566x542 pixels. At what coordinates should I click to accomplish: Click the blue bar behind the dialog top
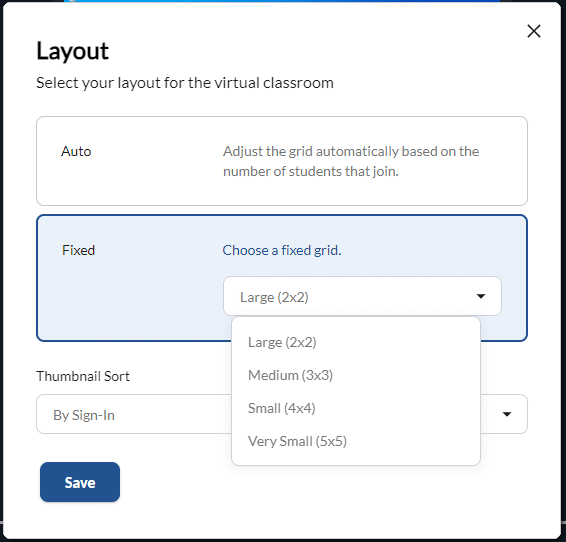pos(282,1)
